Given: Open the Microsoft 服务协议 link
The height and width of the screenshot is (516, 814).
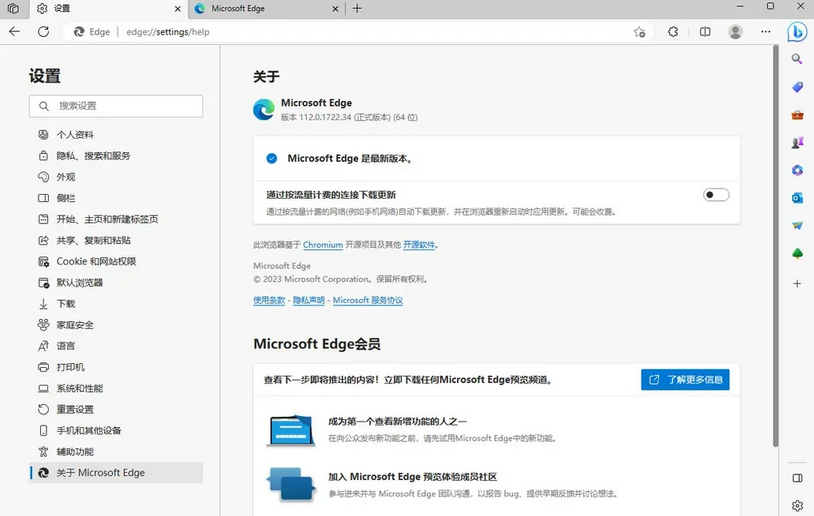Looking at the screenshot, I should (x=368, y=300).
